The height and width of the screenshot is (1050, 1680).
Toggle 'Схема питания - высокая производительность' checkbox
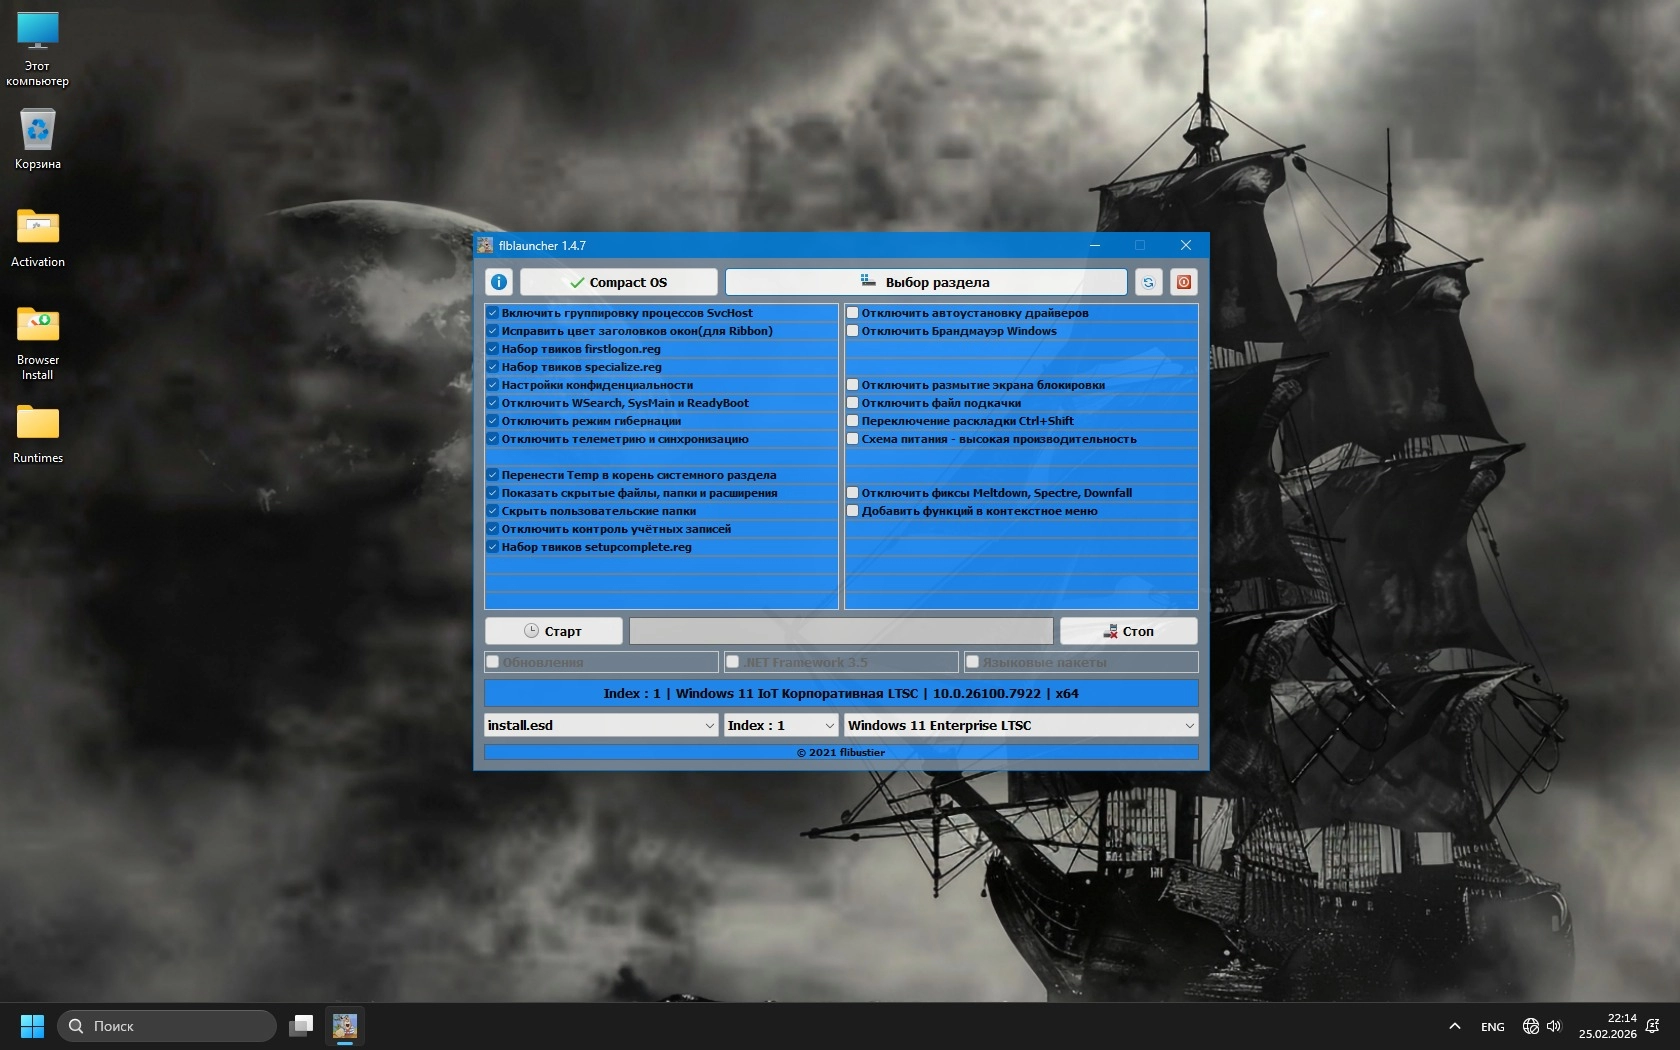tap(853, 439)
